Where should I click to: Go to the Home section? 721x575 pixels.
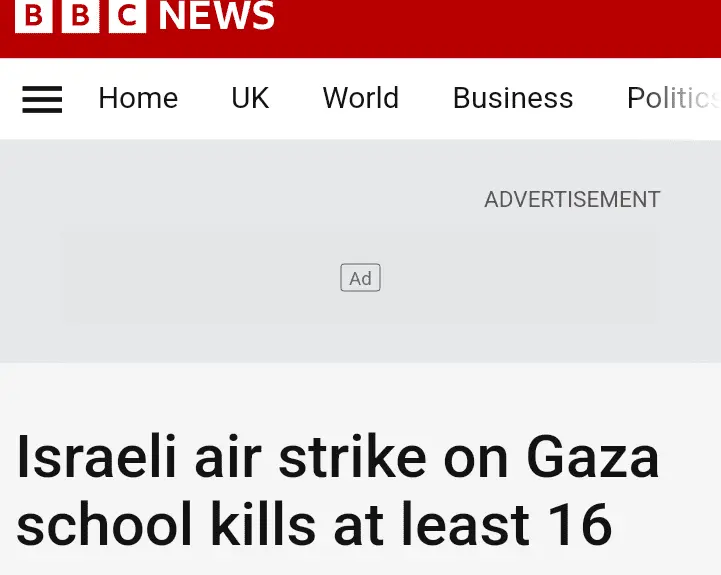138,98
